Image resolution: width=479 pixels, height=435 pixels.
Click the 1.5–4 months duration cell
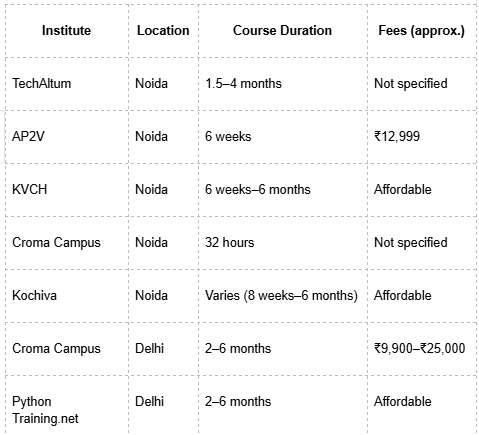283,84
